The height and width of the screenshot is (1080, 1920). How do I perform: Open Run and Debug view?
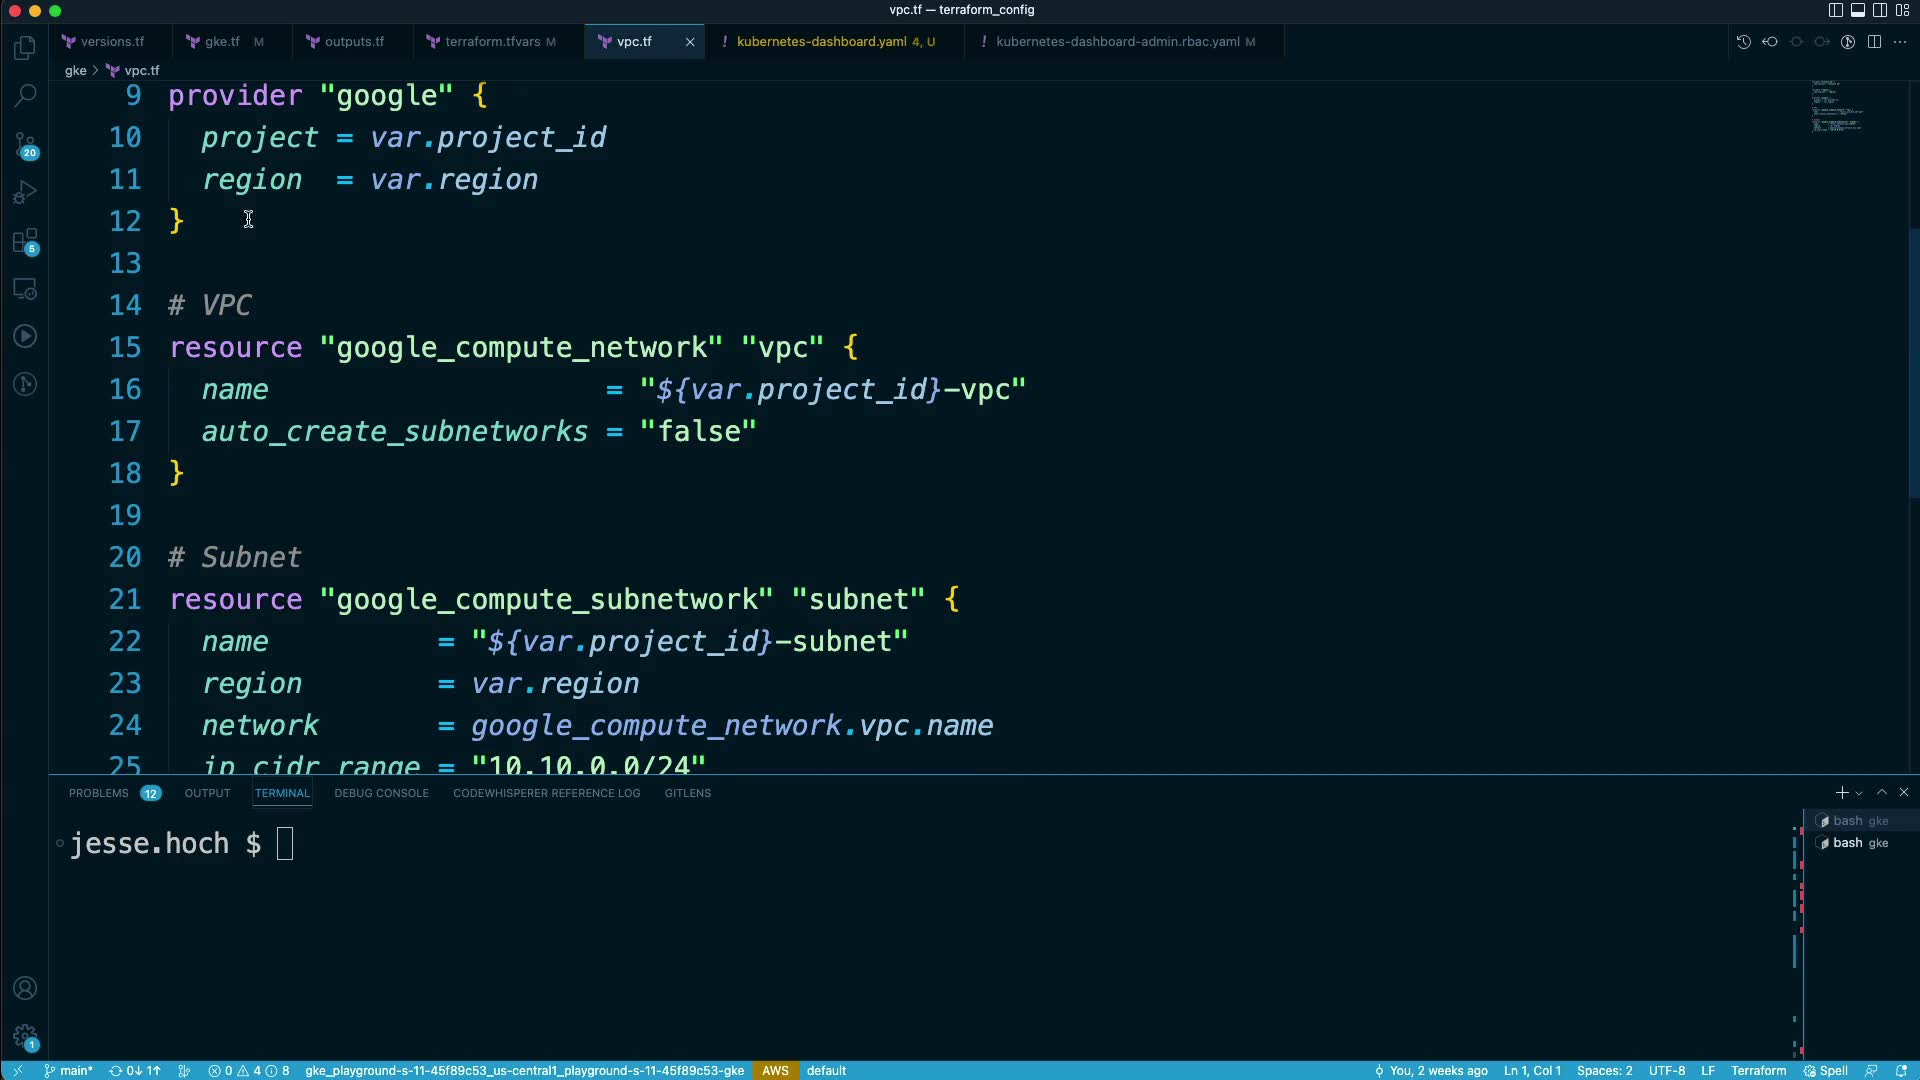coord(25,192)
